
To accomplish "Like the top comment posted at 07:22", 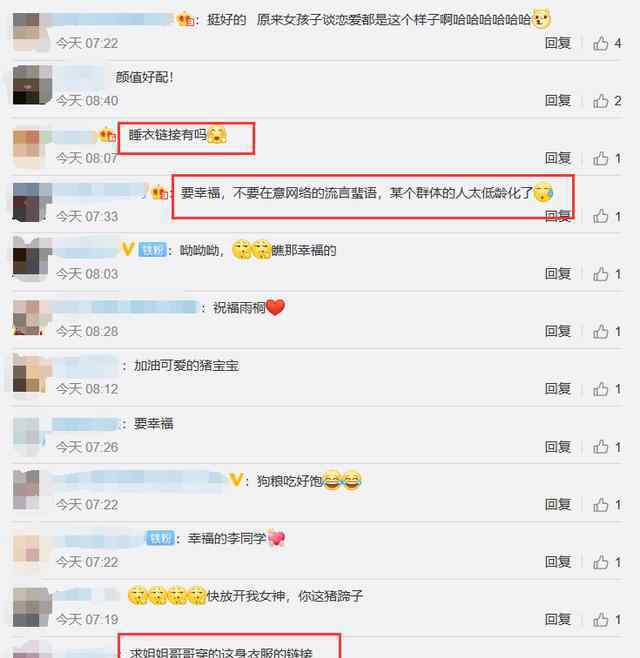I will [601, 43].
